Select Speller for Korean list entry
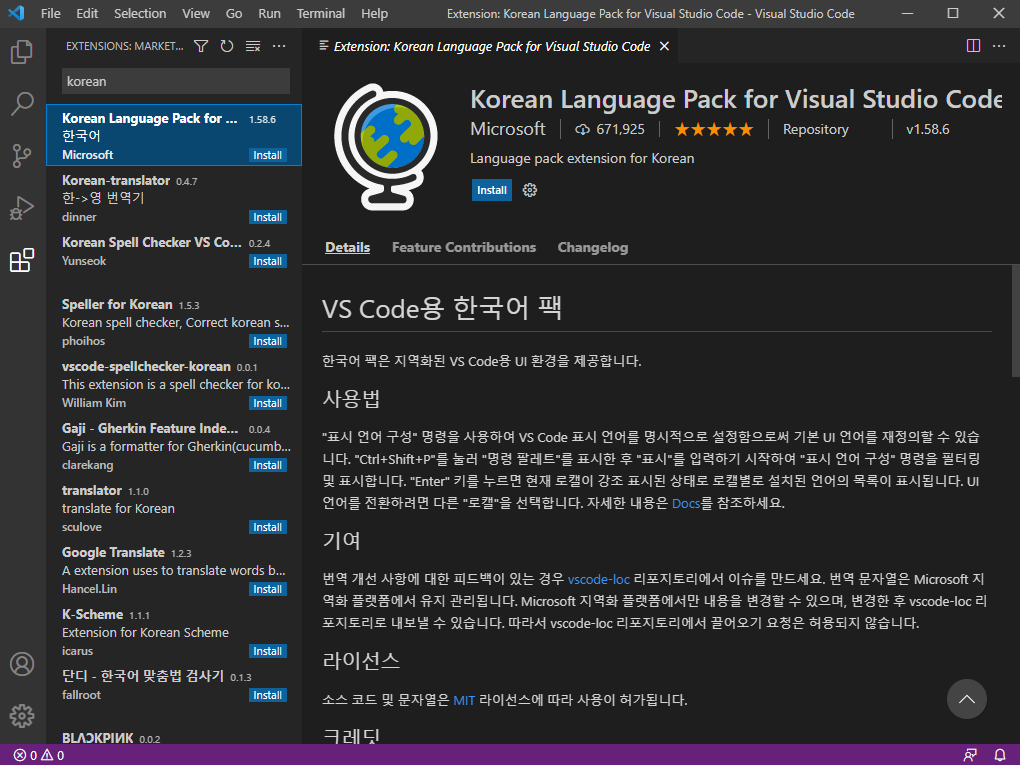 click(174, 322)
